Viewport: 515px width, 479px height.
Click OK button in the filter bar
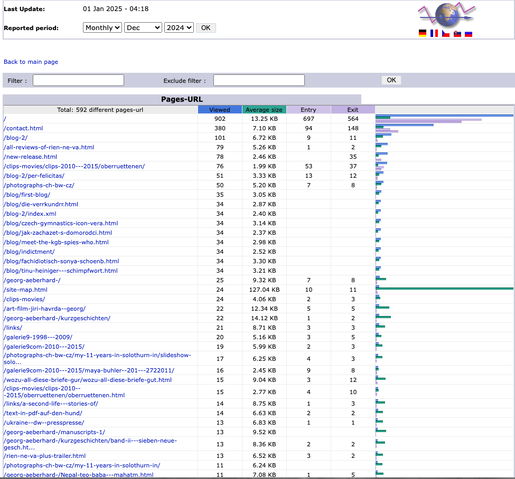(391, 80)
